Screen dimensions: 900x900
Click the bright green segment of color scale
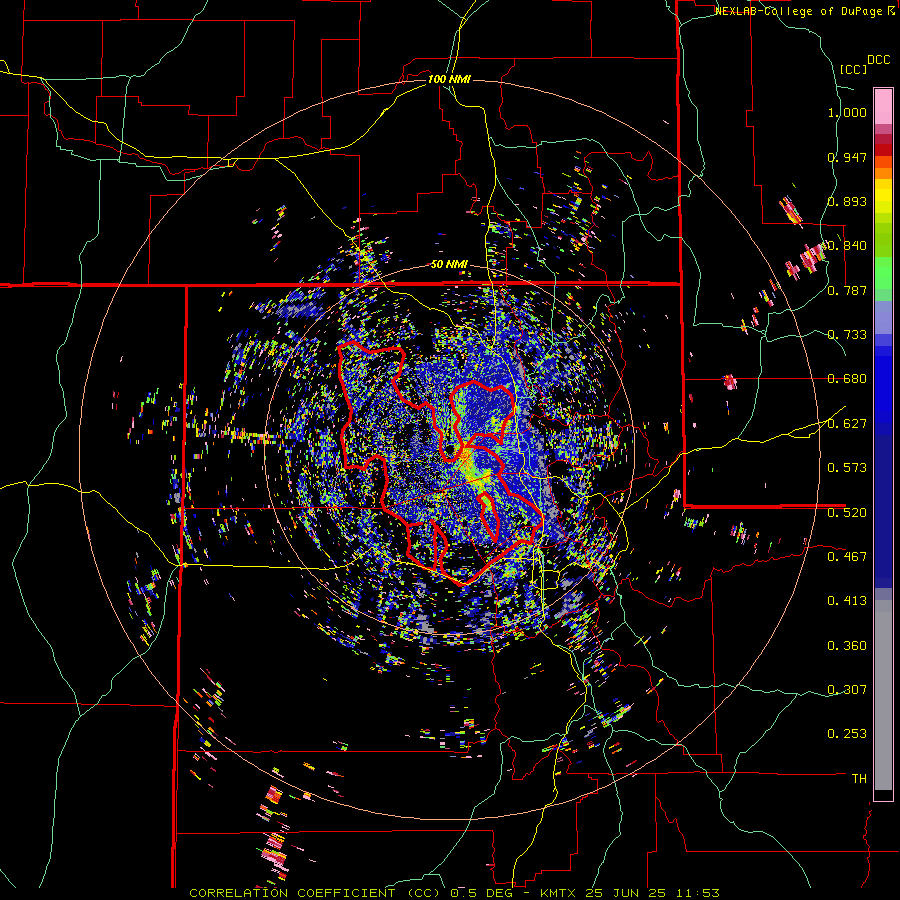[x=883, y=273]
